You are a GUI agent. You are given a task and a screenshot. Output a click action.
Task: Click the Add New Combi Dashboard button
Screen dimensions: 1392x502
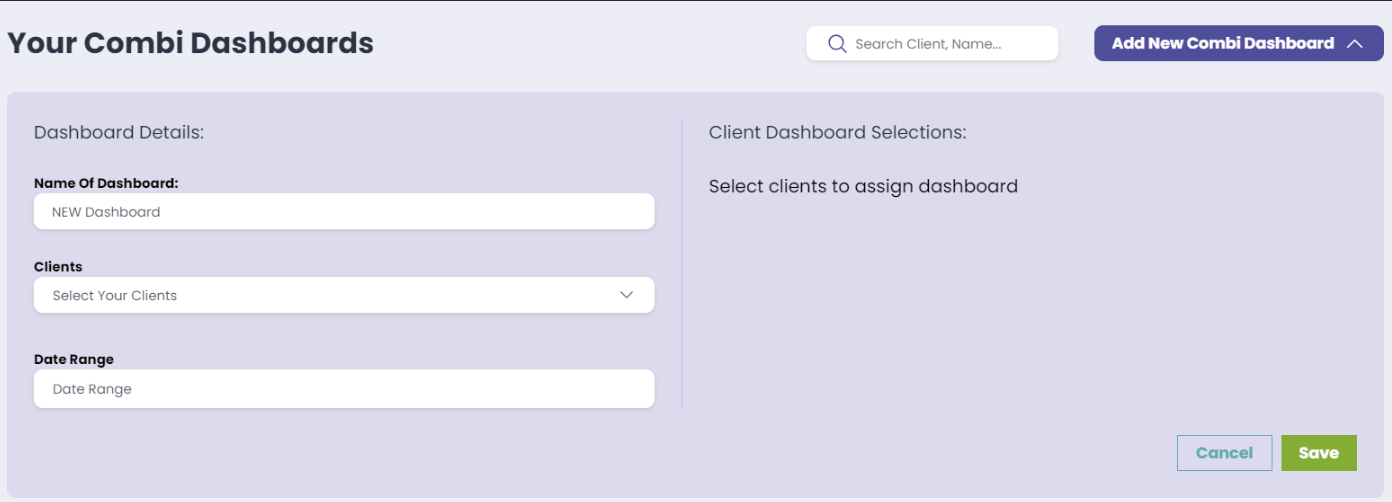[1238, 43]
